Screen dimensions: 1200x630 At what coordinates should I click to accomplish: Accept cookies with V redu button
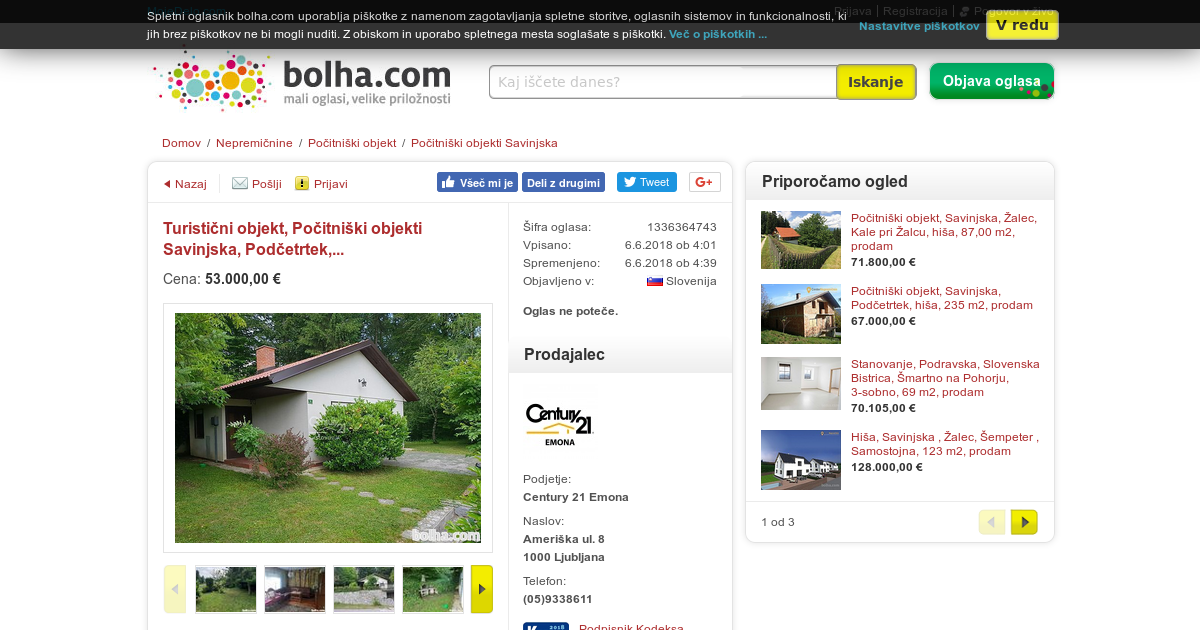click(x=1022, y=25)
